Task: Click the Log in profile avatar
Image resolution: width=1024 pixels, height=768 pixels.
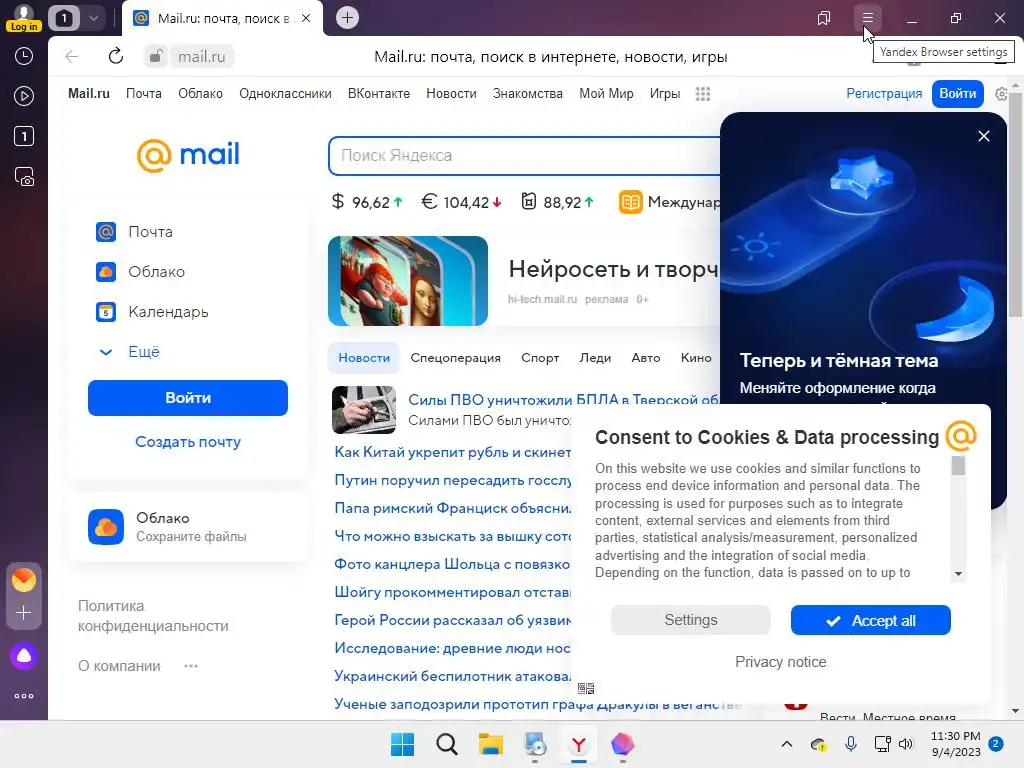Action: tap(24, 18)
